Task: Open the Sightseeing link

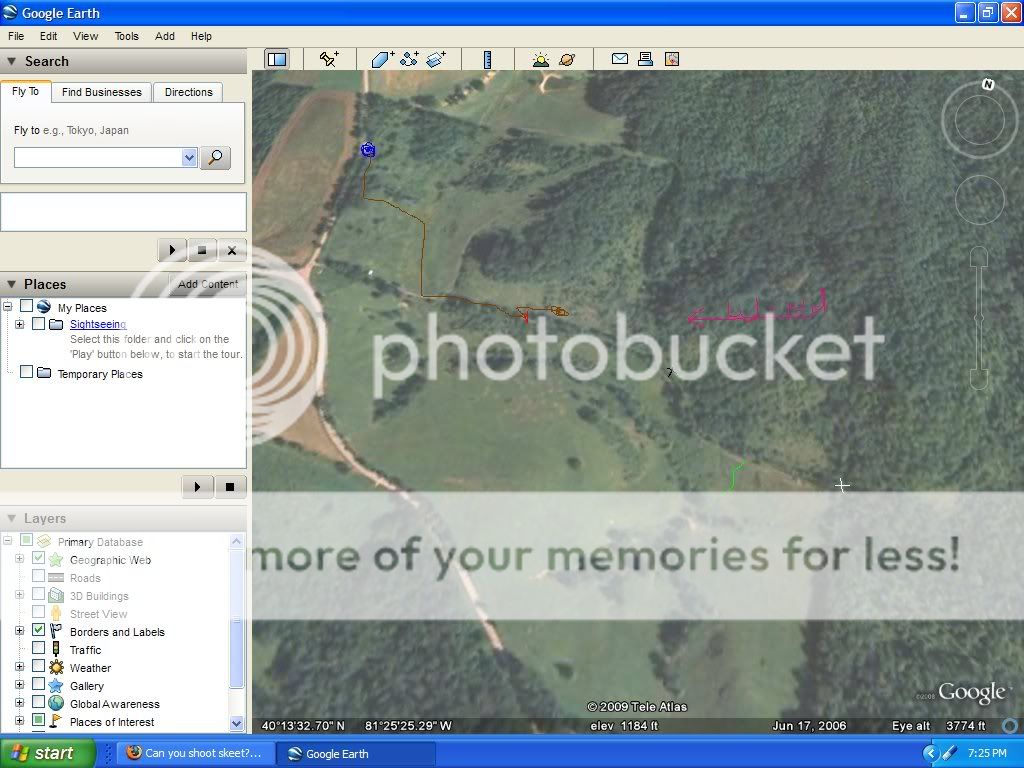Action: 98,324
